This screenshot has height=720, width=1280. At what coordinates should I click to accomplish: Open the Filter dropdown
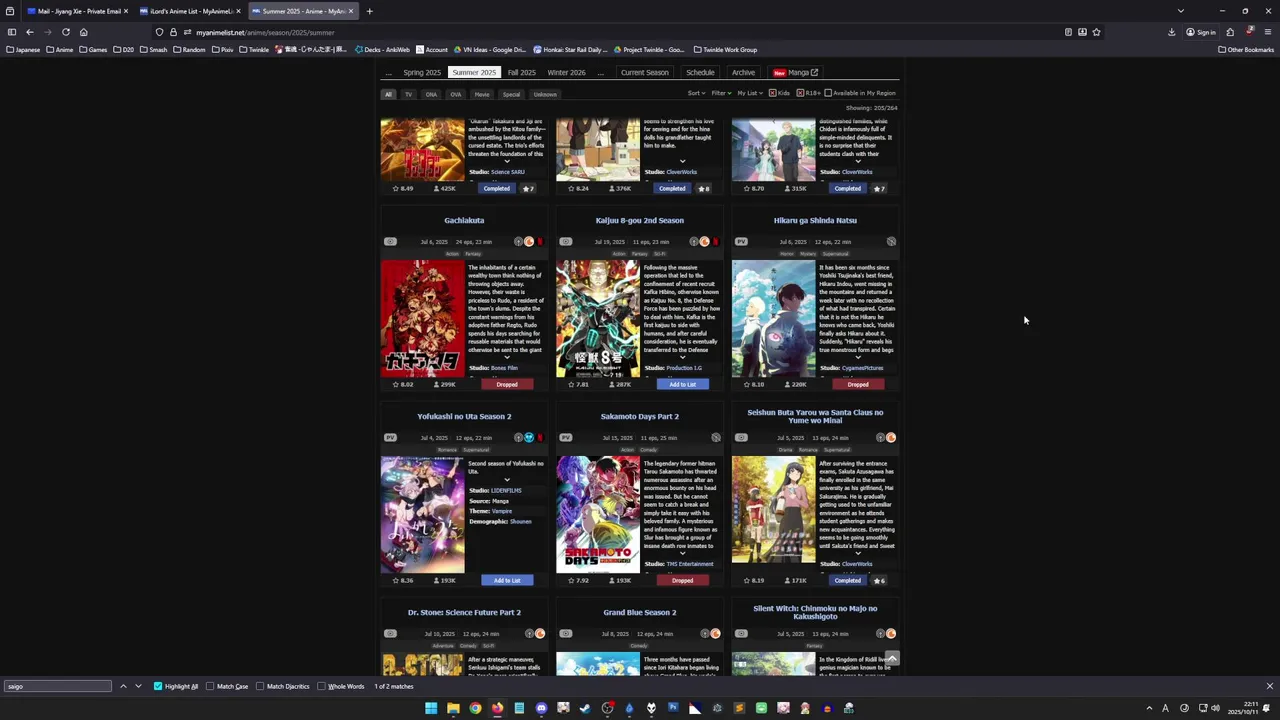[721, 93]
